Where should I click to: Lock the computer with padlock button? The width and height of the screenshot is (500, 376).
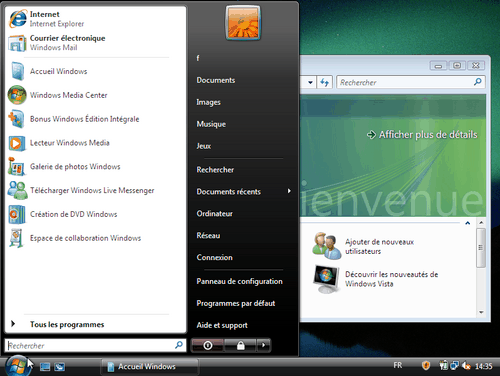(240, 345)
